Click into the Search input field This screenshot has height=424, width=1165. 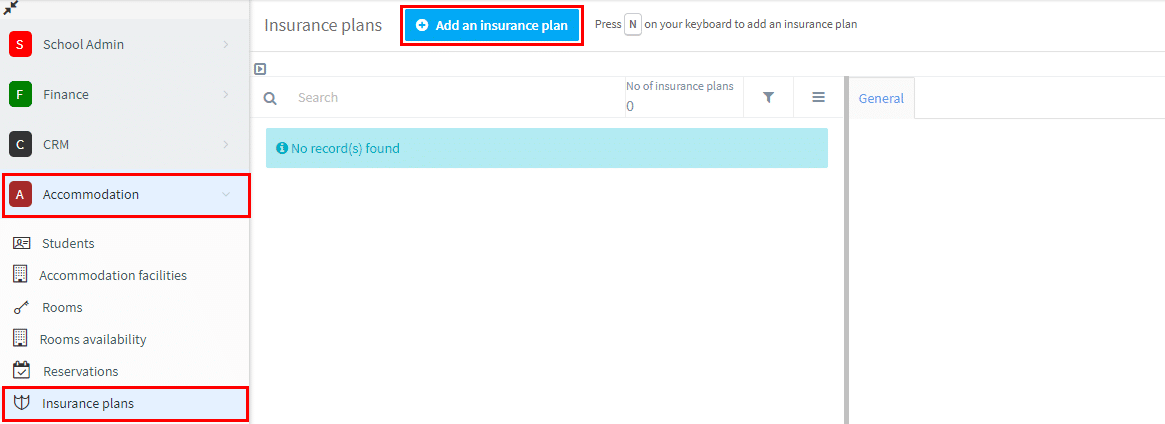tap(457, 97)
